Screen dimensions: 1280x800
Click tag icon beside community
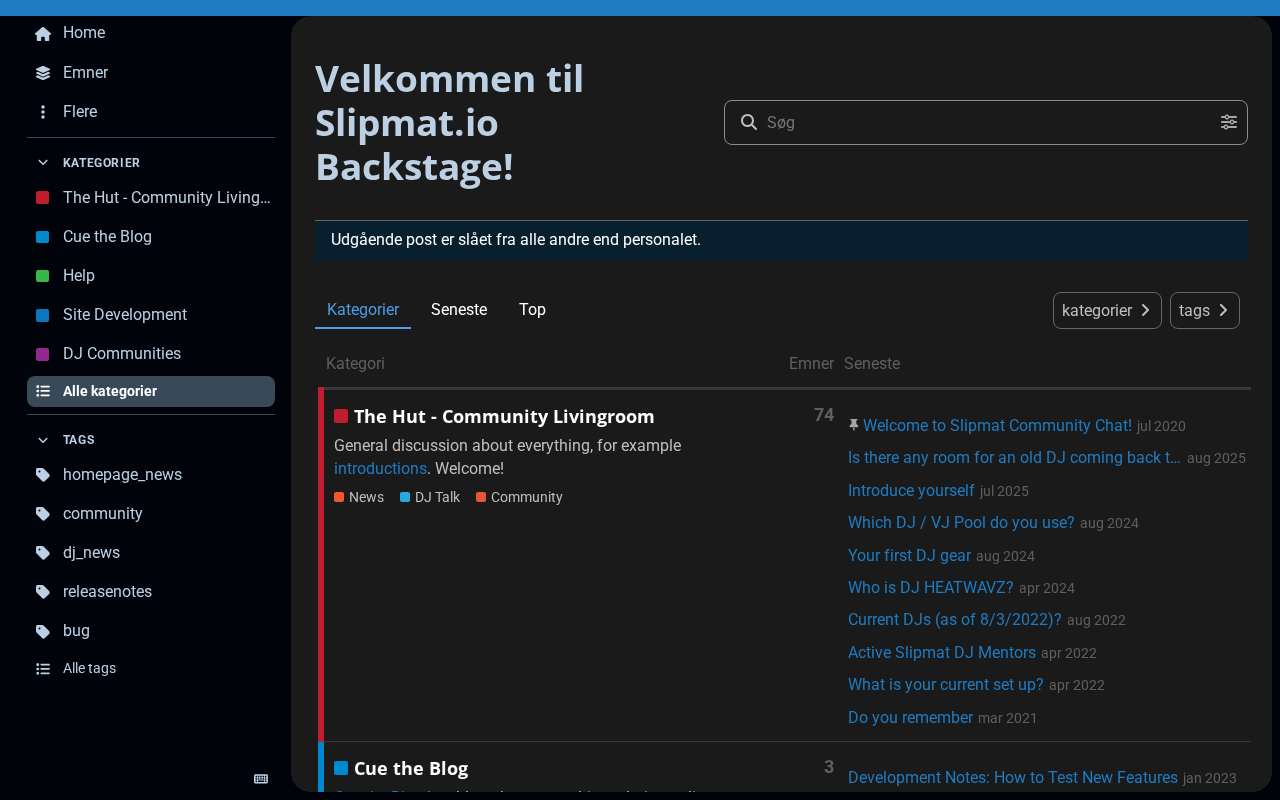pyautogui.click(x=43, y=514)
